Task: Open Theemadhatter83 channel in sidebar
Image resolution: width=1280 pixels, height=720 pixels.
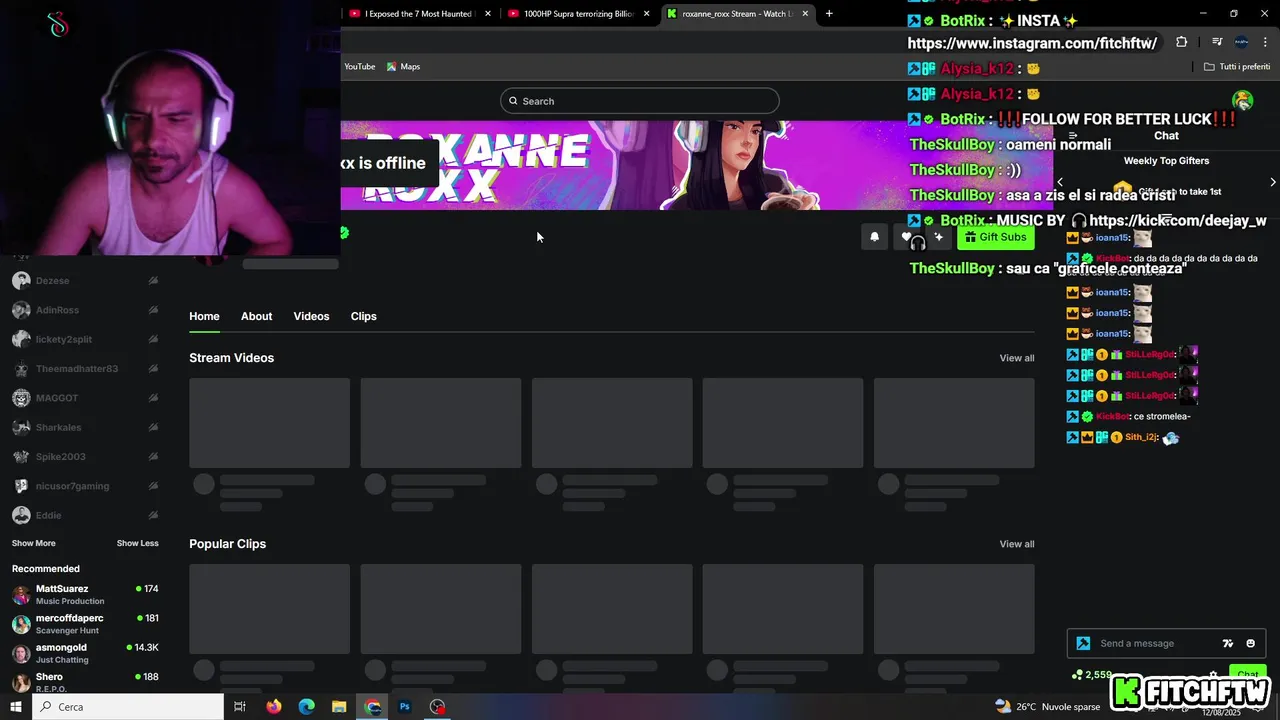Action: tap(85, 369)
